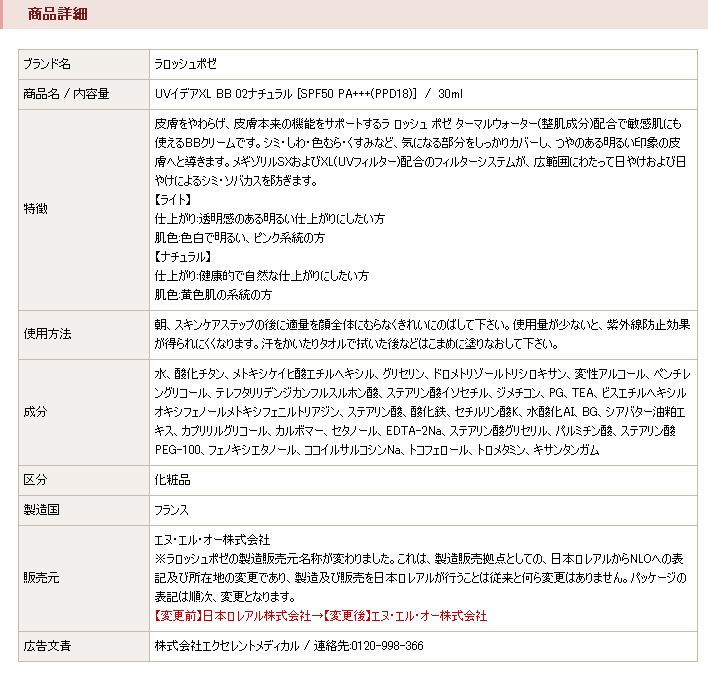The width and height of the screenshot is (708, 673).
Task: Click the ingredients text starting 水、酸化チタン
Action: click(x=422, y=412)
